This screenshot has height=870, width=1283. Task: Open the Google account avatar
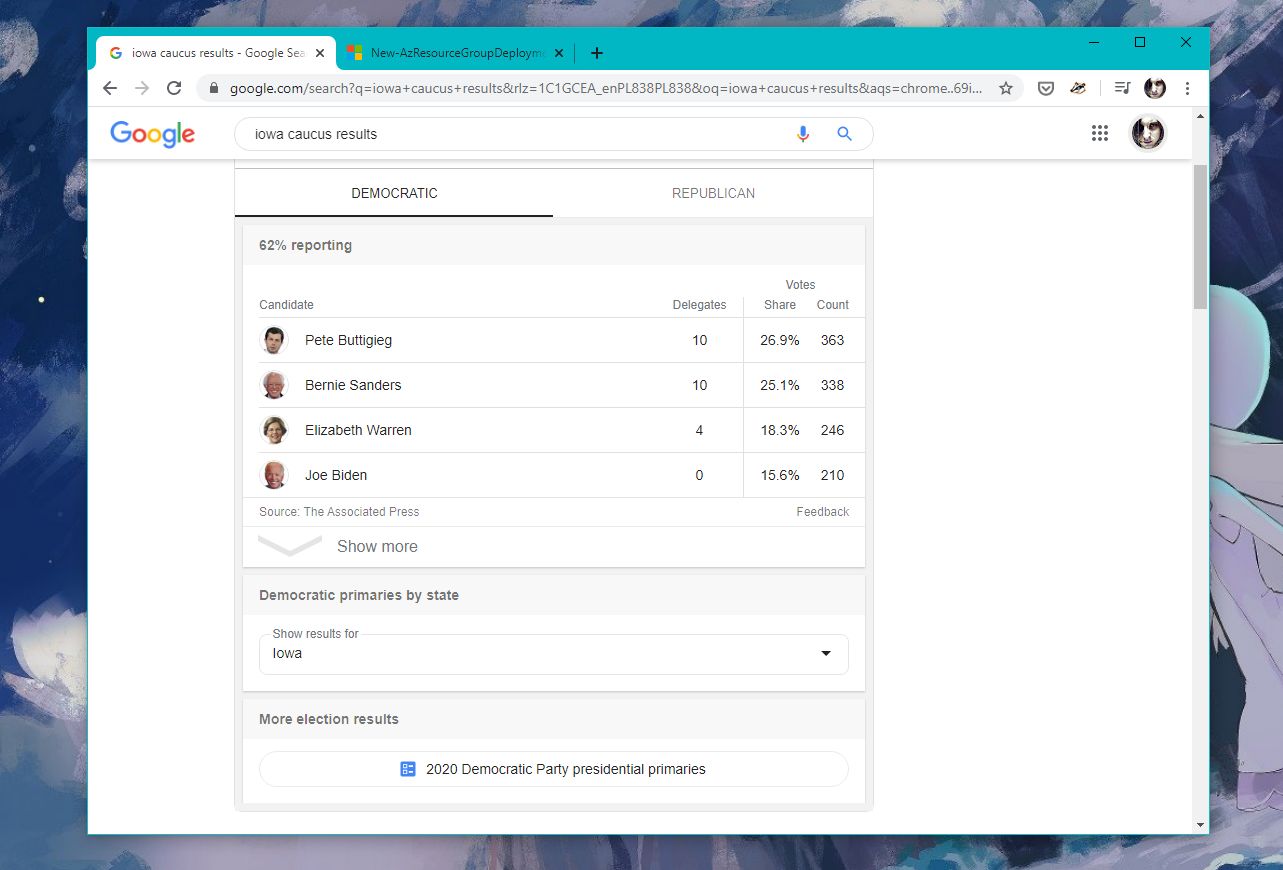coord(1148,133)
